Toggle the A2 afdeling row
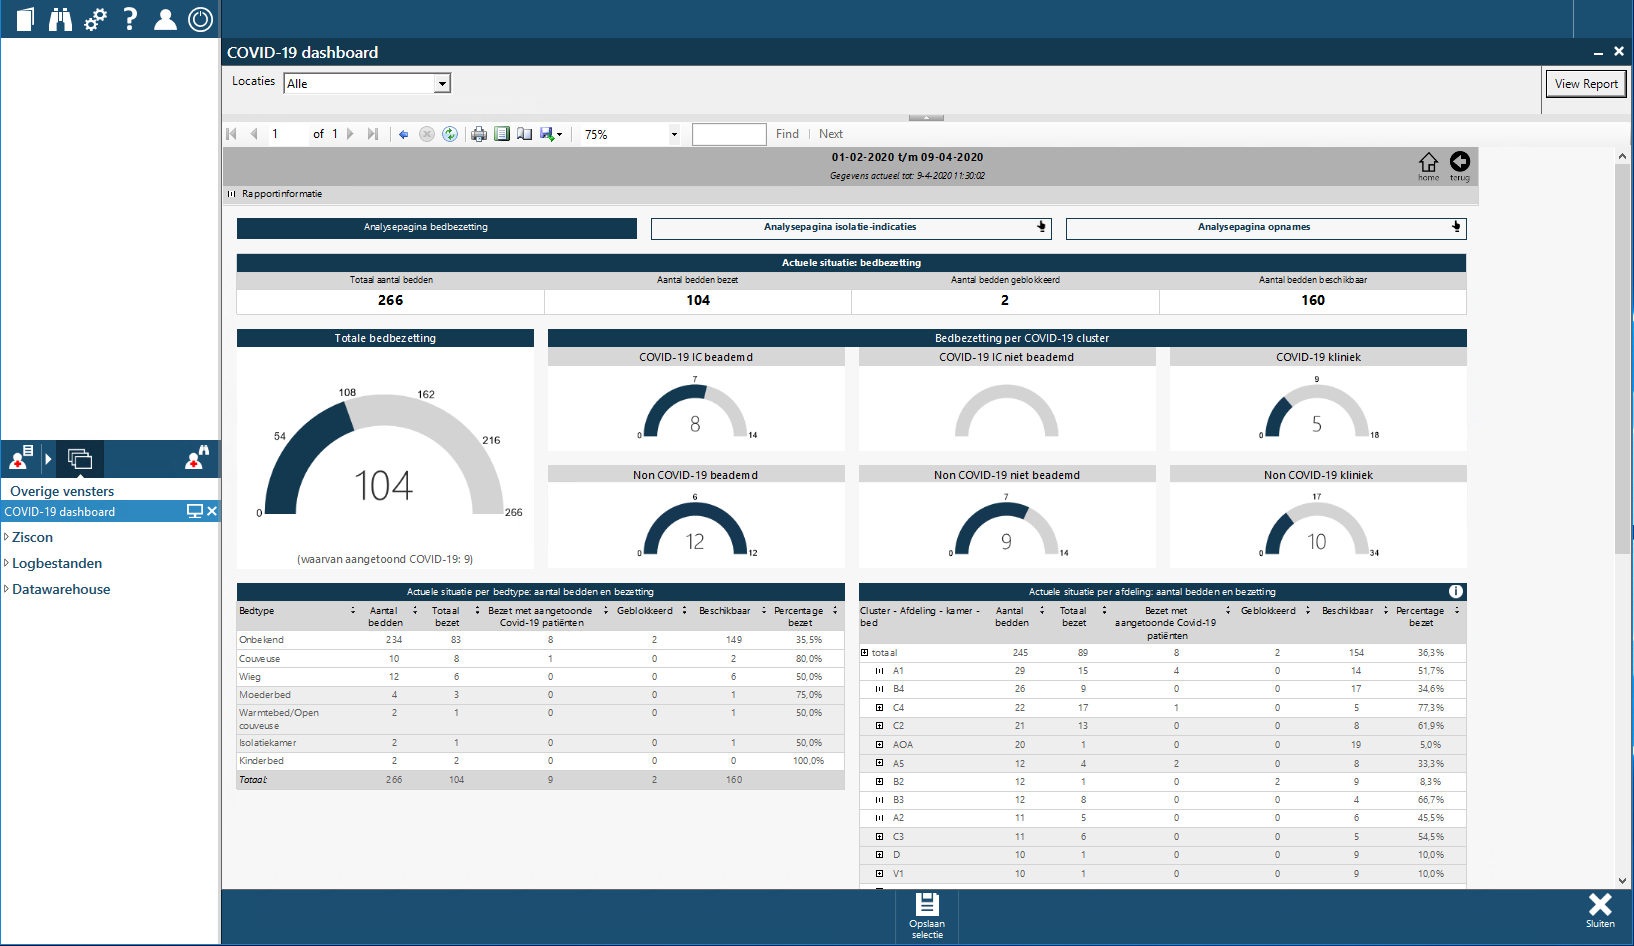 pos(879,818)
